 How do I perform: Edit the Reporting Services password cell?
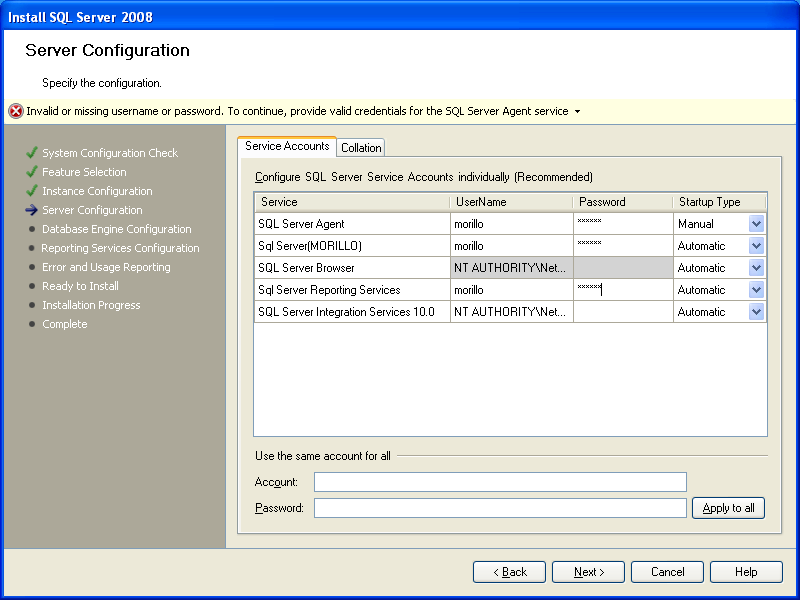[623, 289]
